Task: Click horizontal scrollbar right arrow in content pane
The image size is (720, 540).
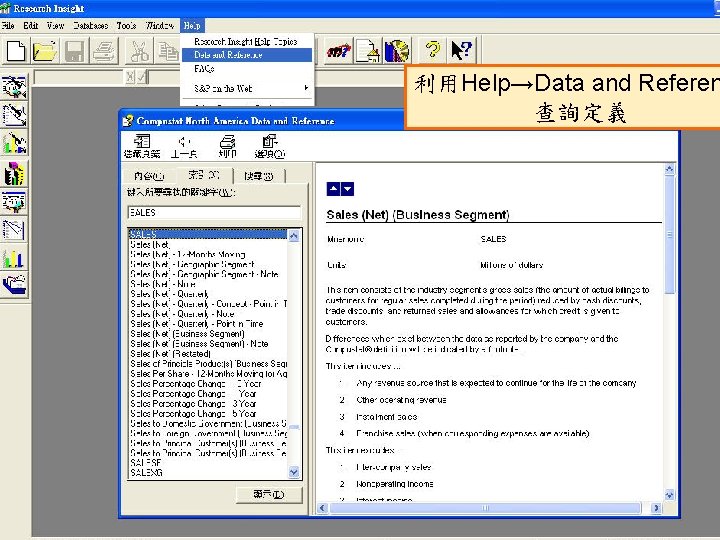Action: 656,508
